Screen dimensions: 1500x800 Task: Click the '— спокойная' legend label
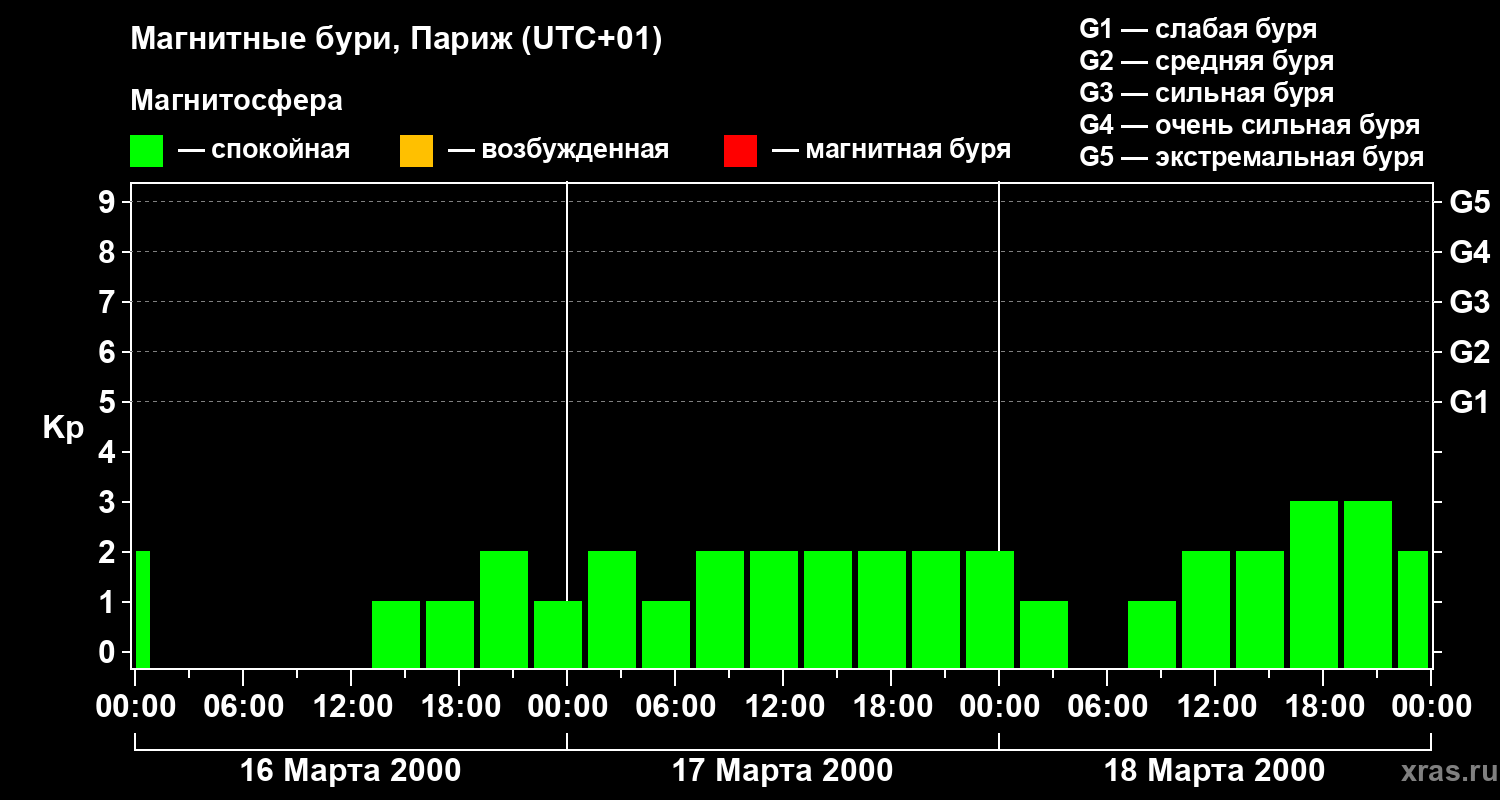264,150
